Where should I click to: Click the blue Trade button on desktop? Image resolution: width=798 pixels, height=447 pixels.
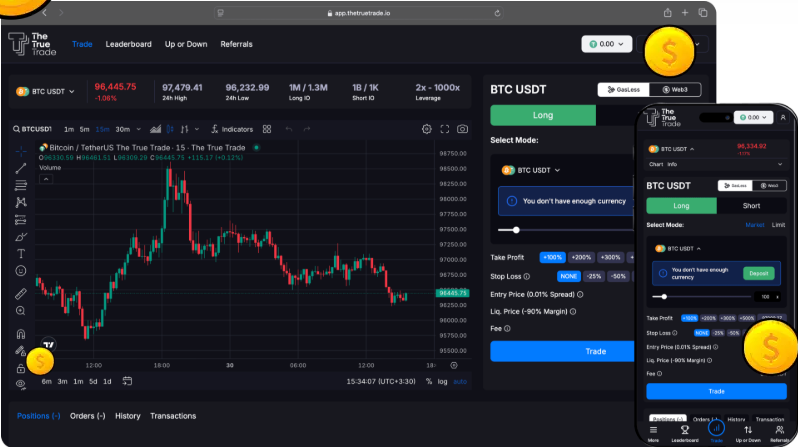click(x=595, y=351)
